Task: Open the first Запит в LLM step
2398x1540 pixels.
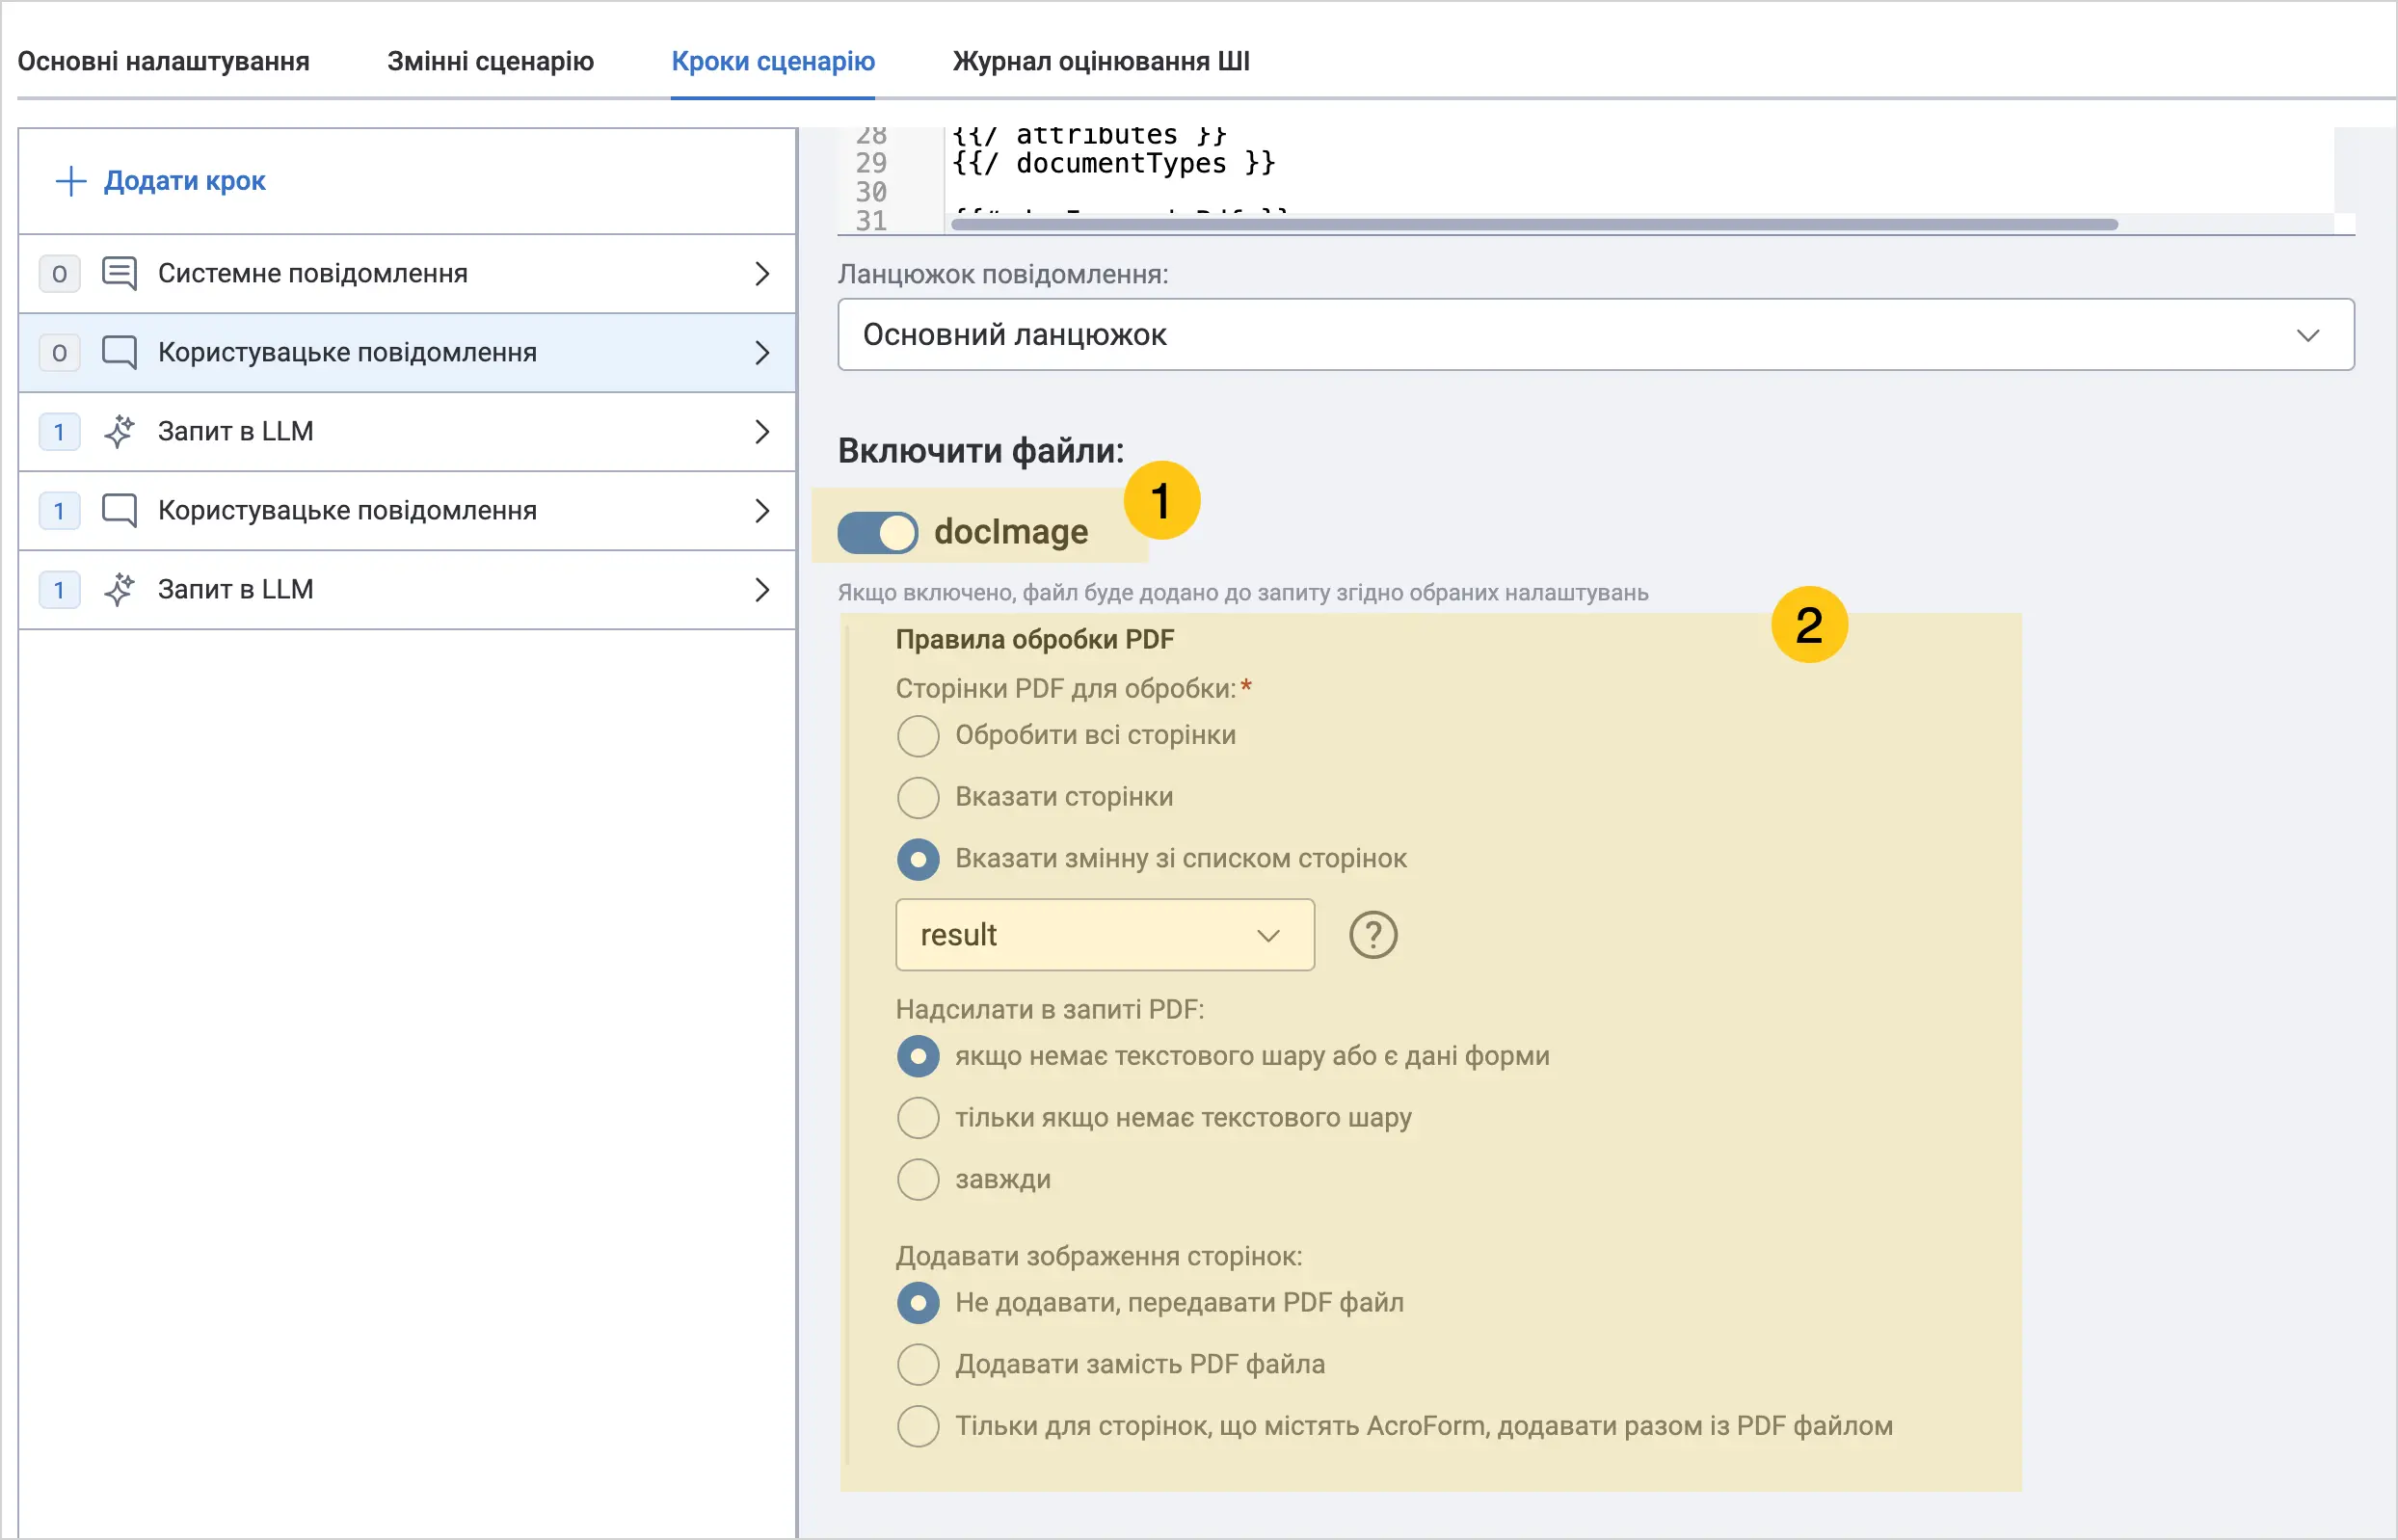Action: pos(407,431)
